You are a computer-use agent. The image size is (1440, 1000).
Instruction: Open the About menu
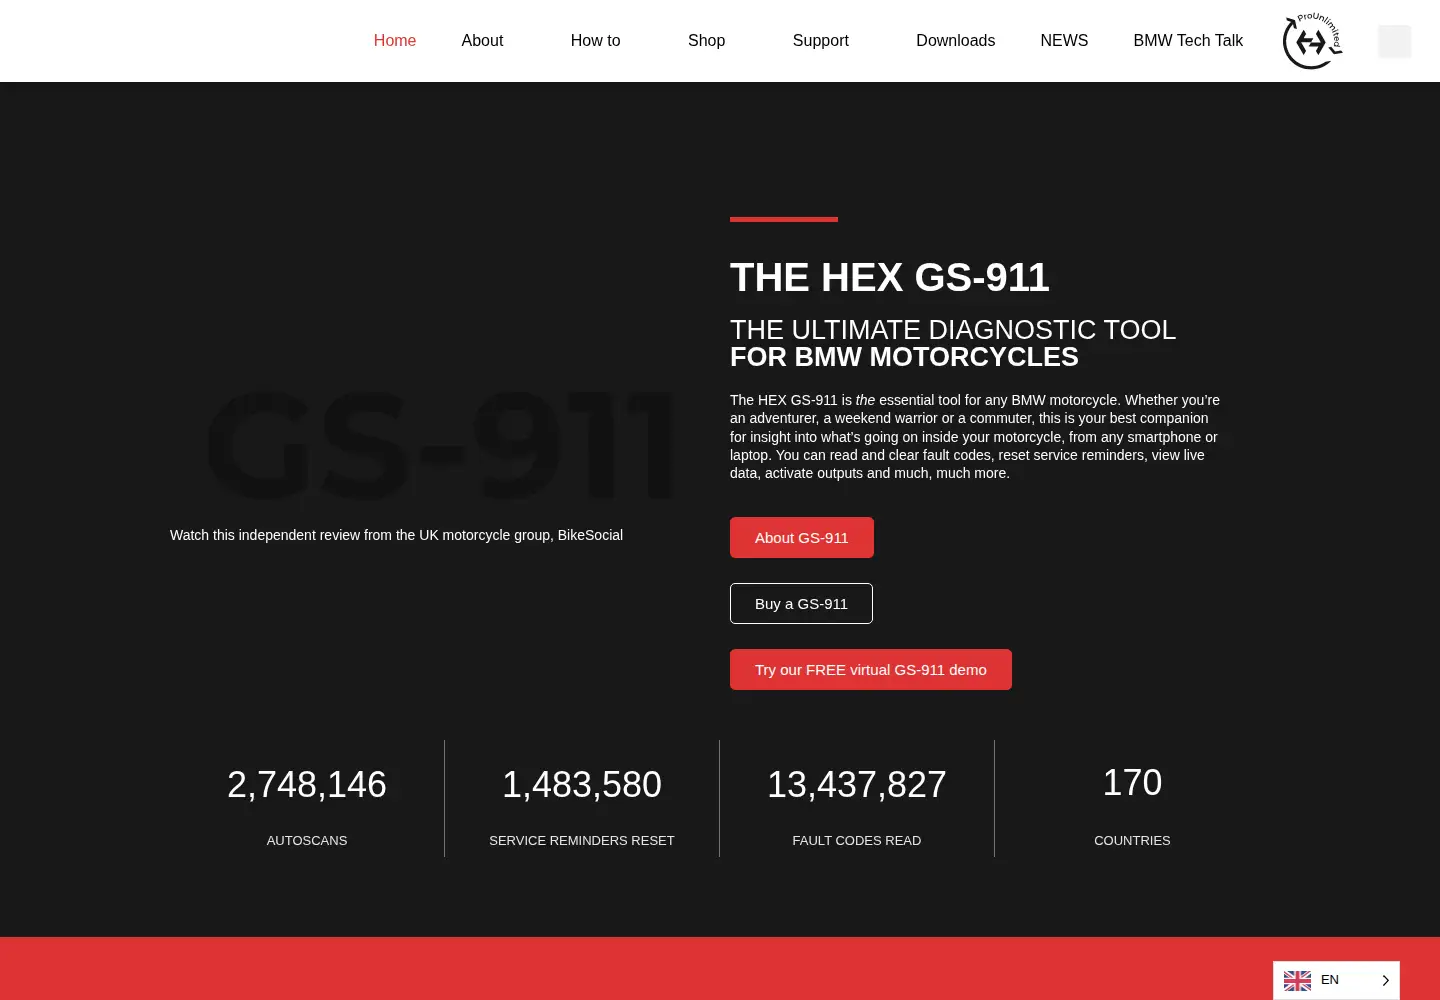point(482,41)
